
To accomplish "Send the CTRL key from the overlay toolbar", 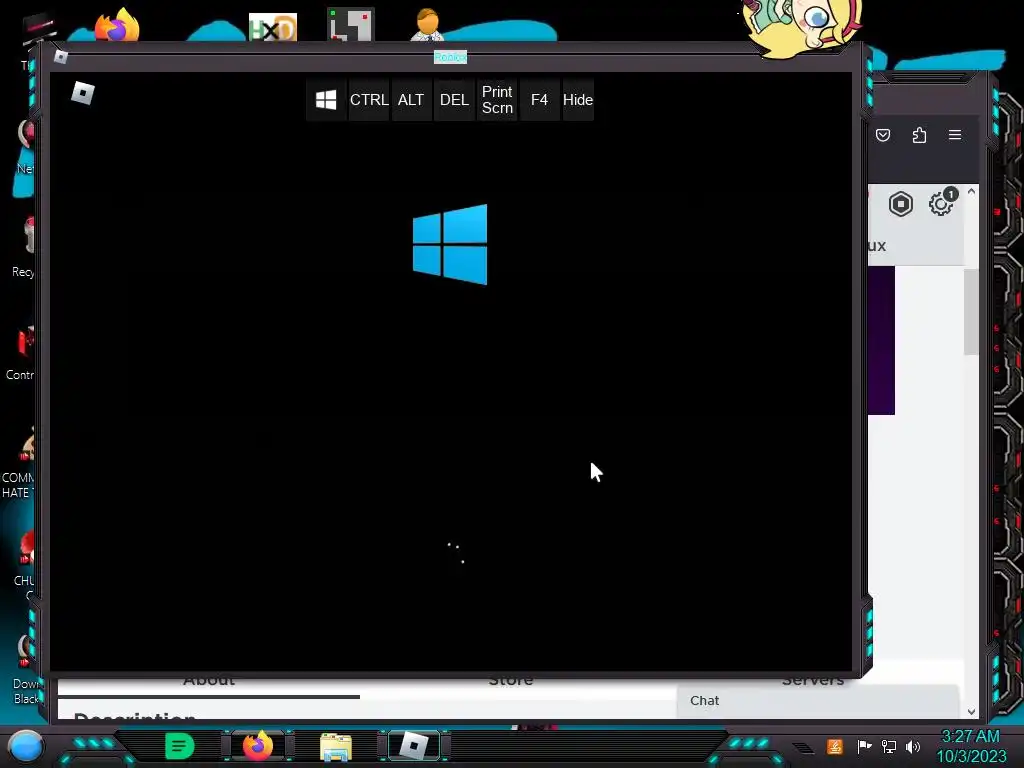I will 369,100.
